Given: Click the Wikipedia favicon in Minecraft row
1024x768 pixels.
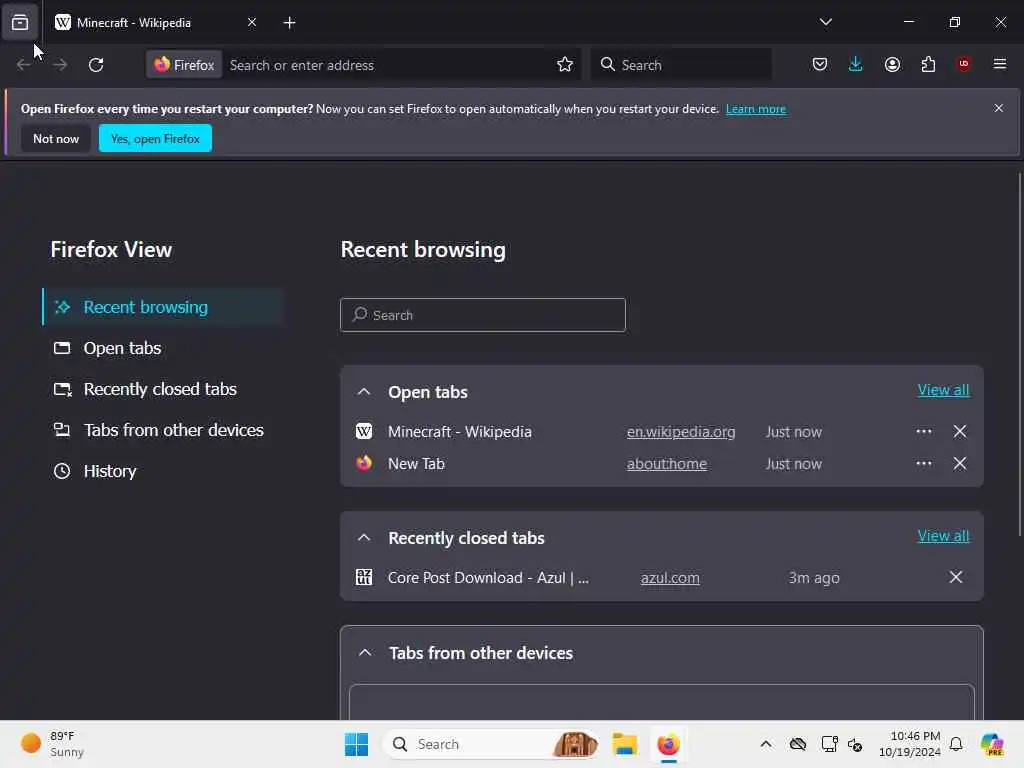Looking at the screenshot, I should (364, 432).
